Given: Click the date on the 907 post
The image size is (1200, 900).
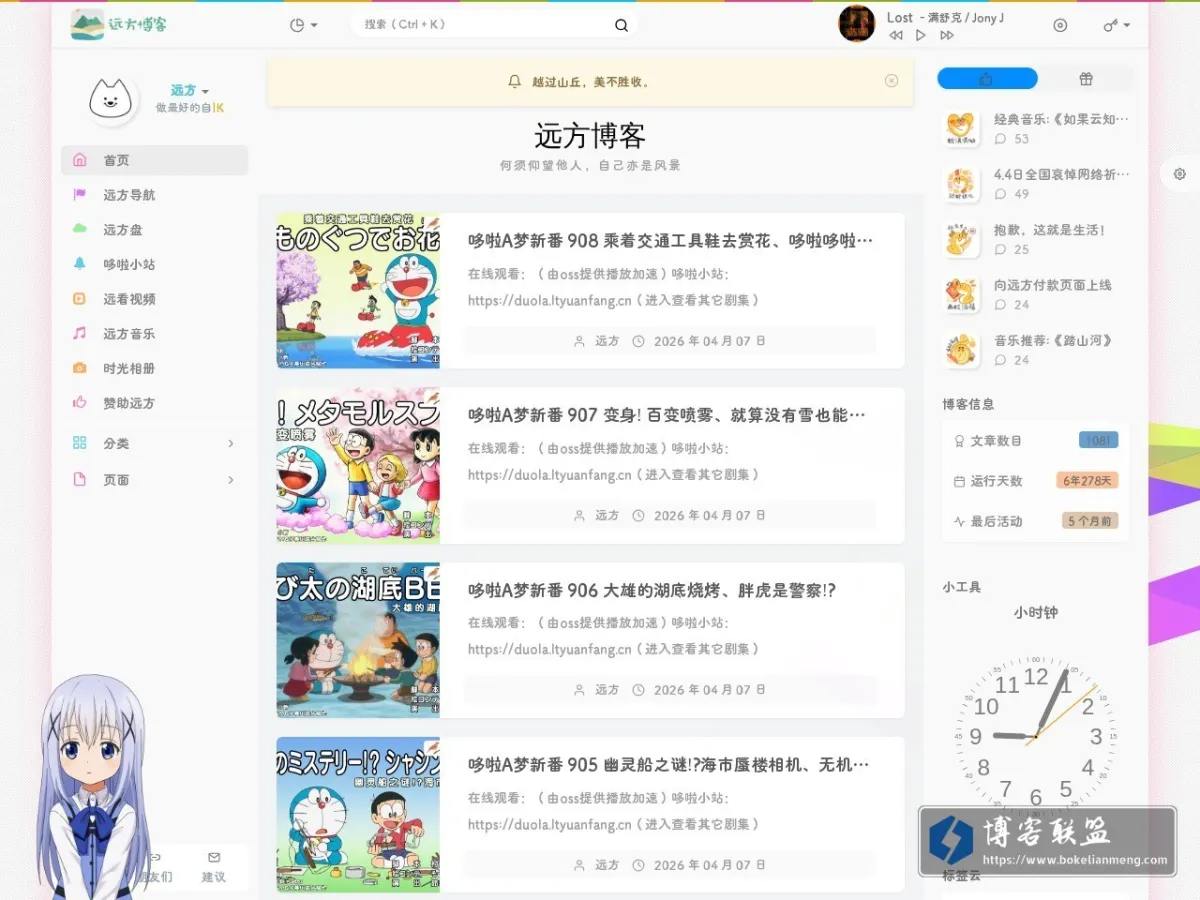Looking at the screenshot, I should pyautogui.click(x=710, y=516).
